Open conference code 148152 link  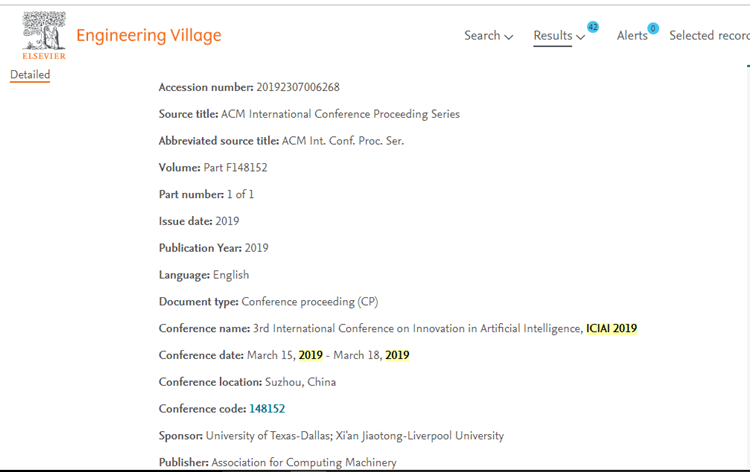pyautogui.click(x=267, y=409)
